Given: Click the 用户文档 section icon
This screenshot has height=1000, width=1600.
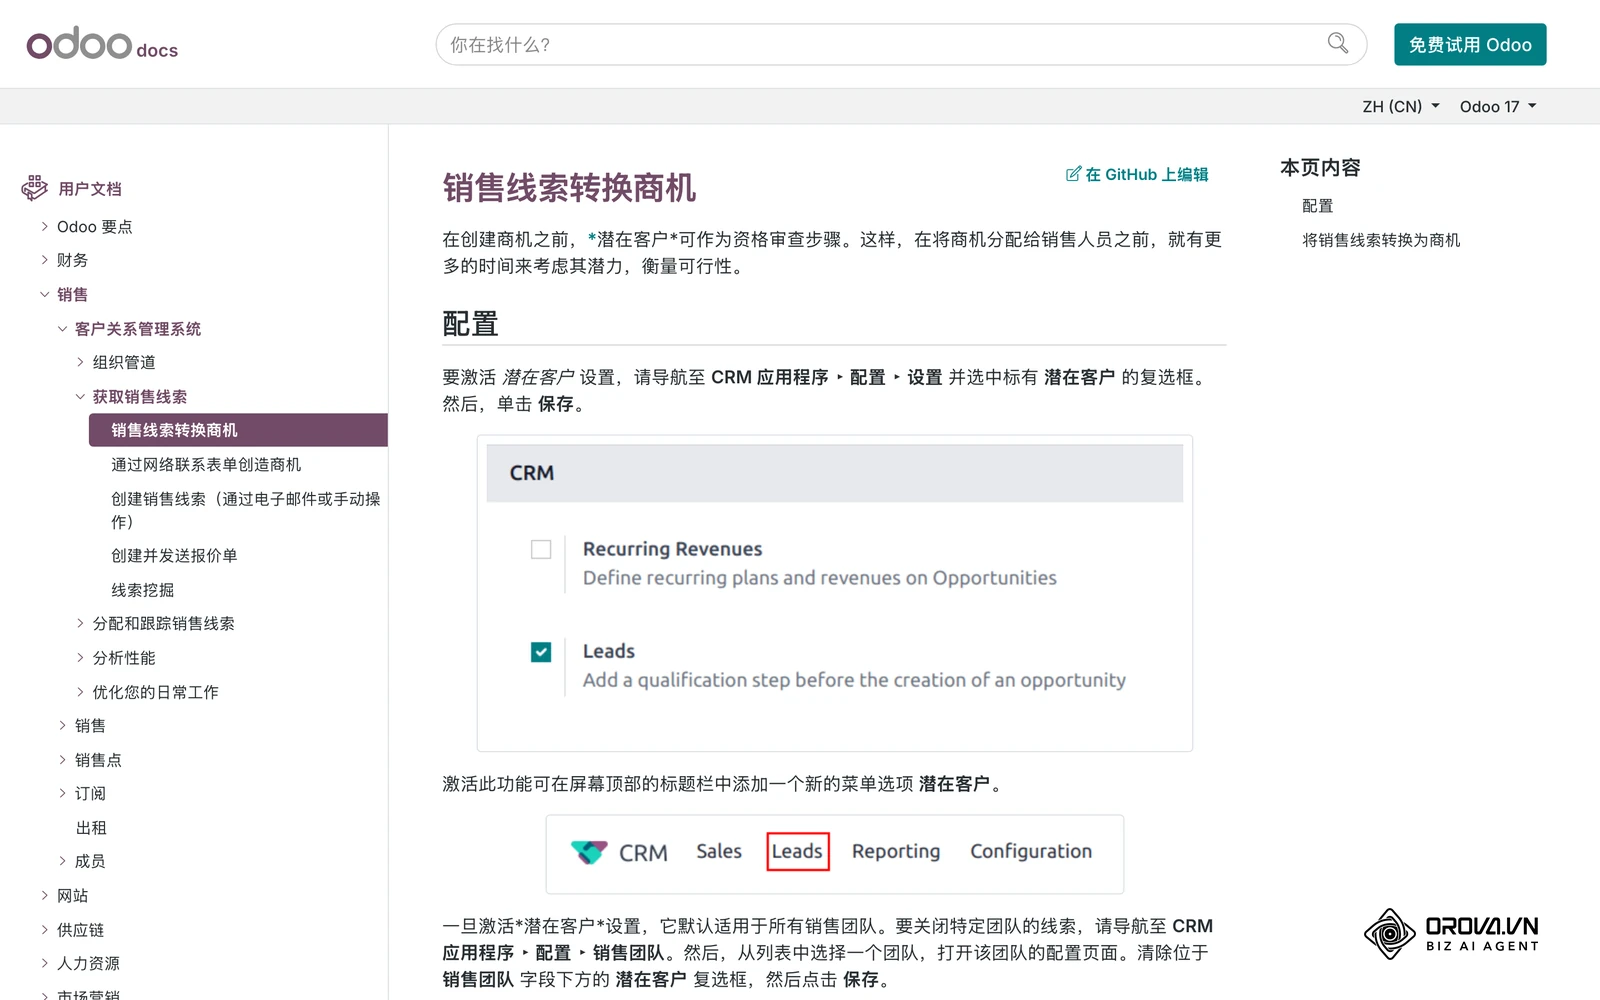Looking at the screenshot, I should 34,188.
